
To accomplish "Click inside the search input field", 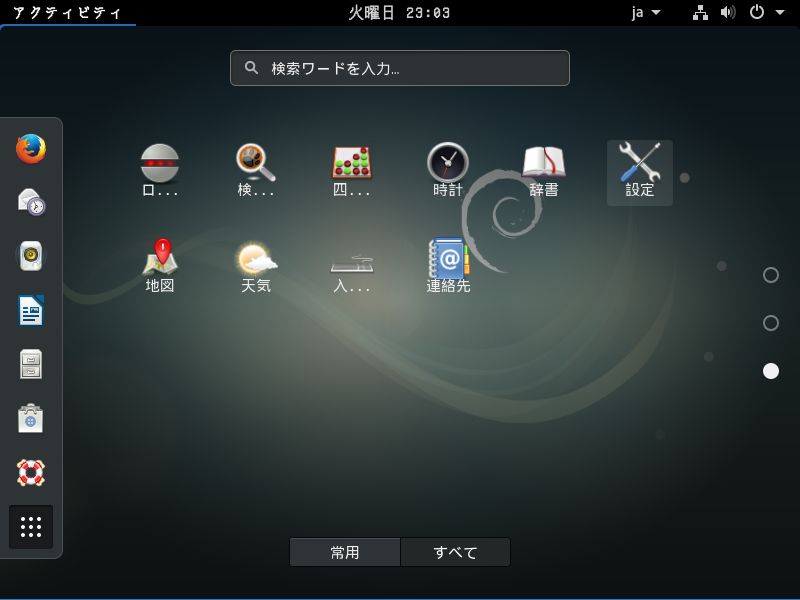I will (x=400, y=67).
